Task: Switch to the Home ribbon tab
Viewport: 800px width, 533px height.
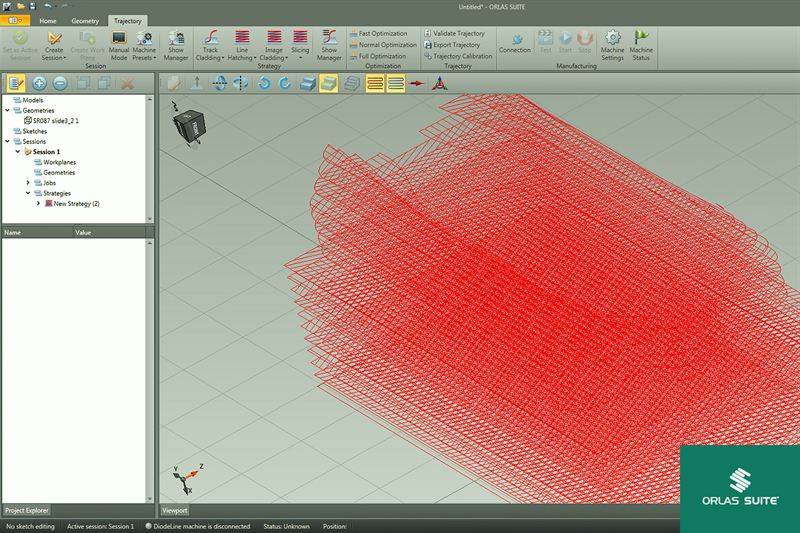Action: click(x=48, y=20)
